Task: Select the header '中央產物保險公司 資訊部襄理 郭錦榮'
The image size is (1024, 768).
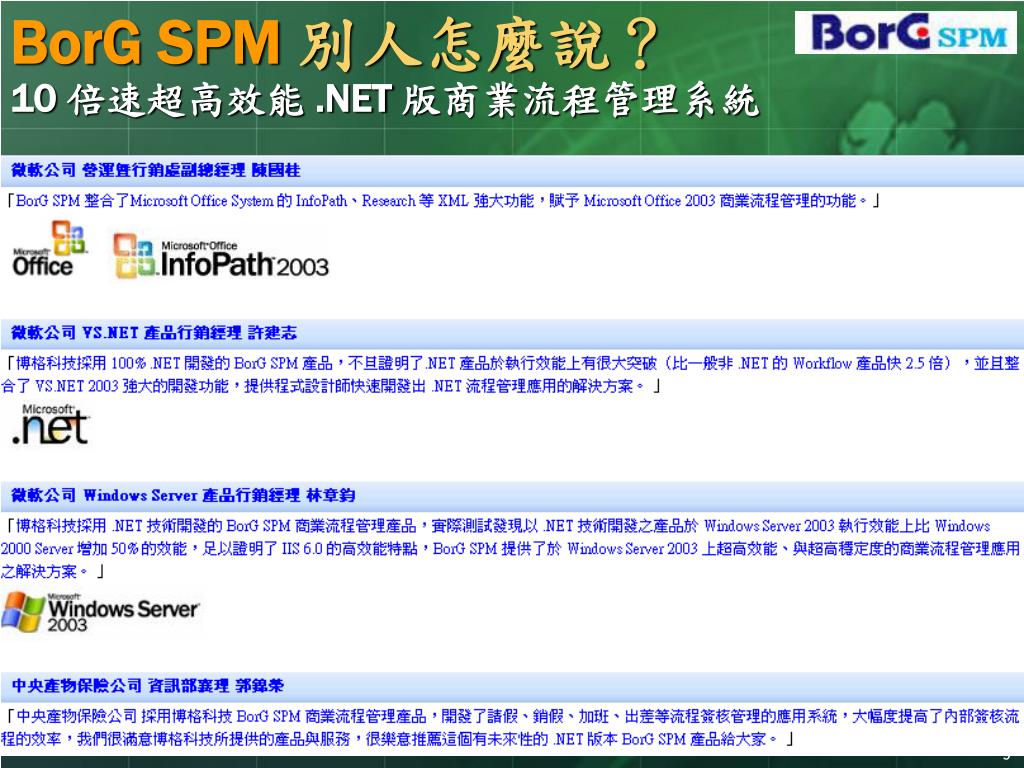Action: pos(148,686)
